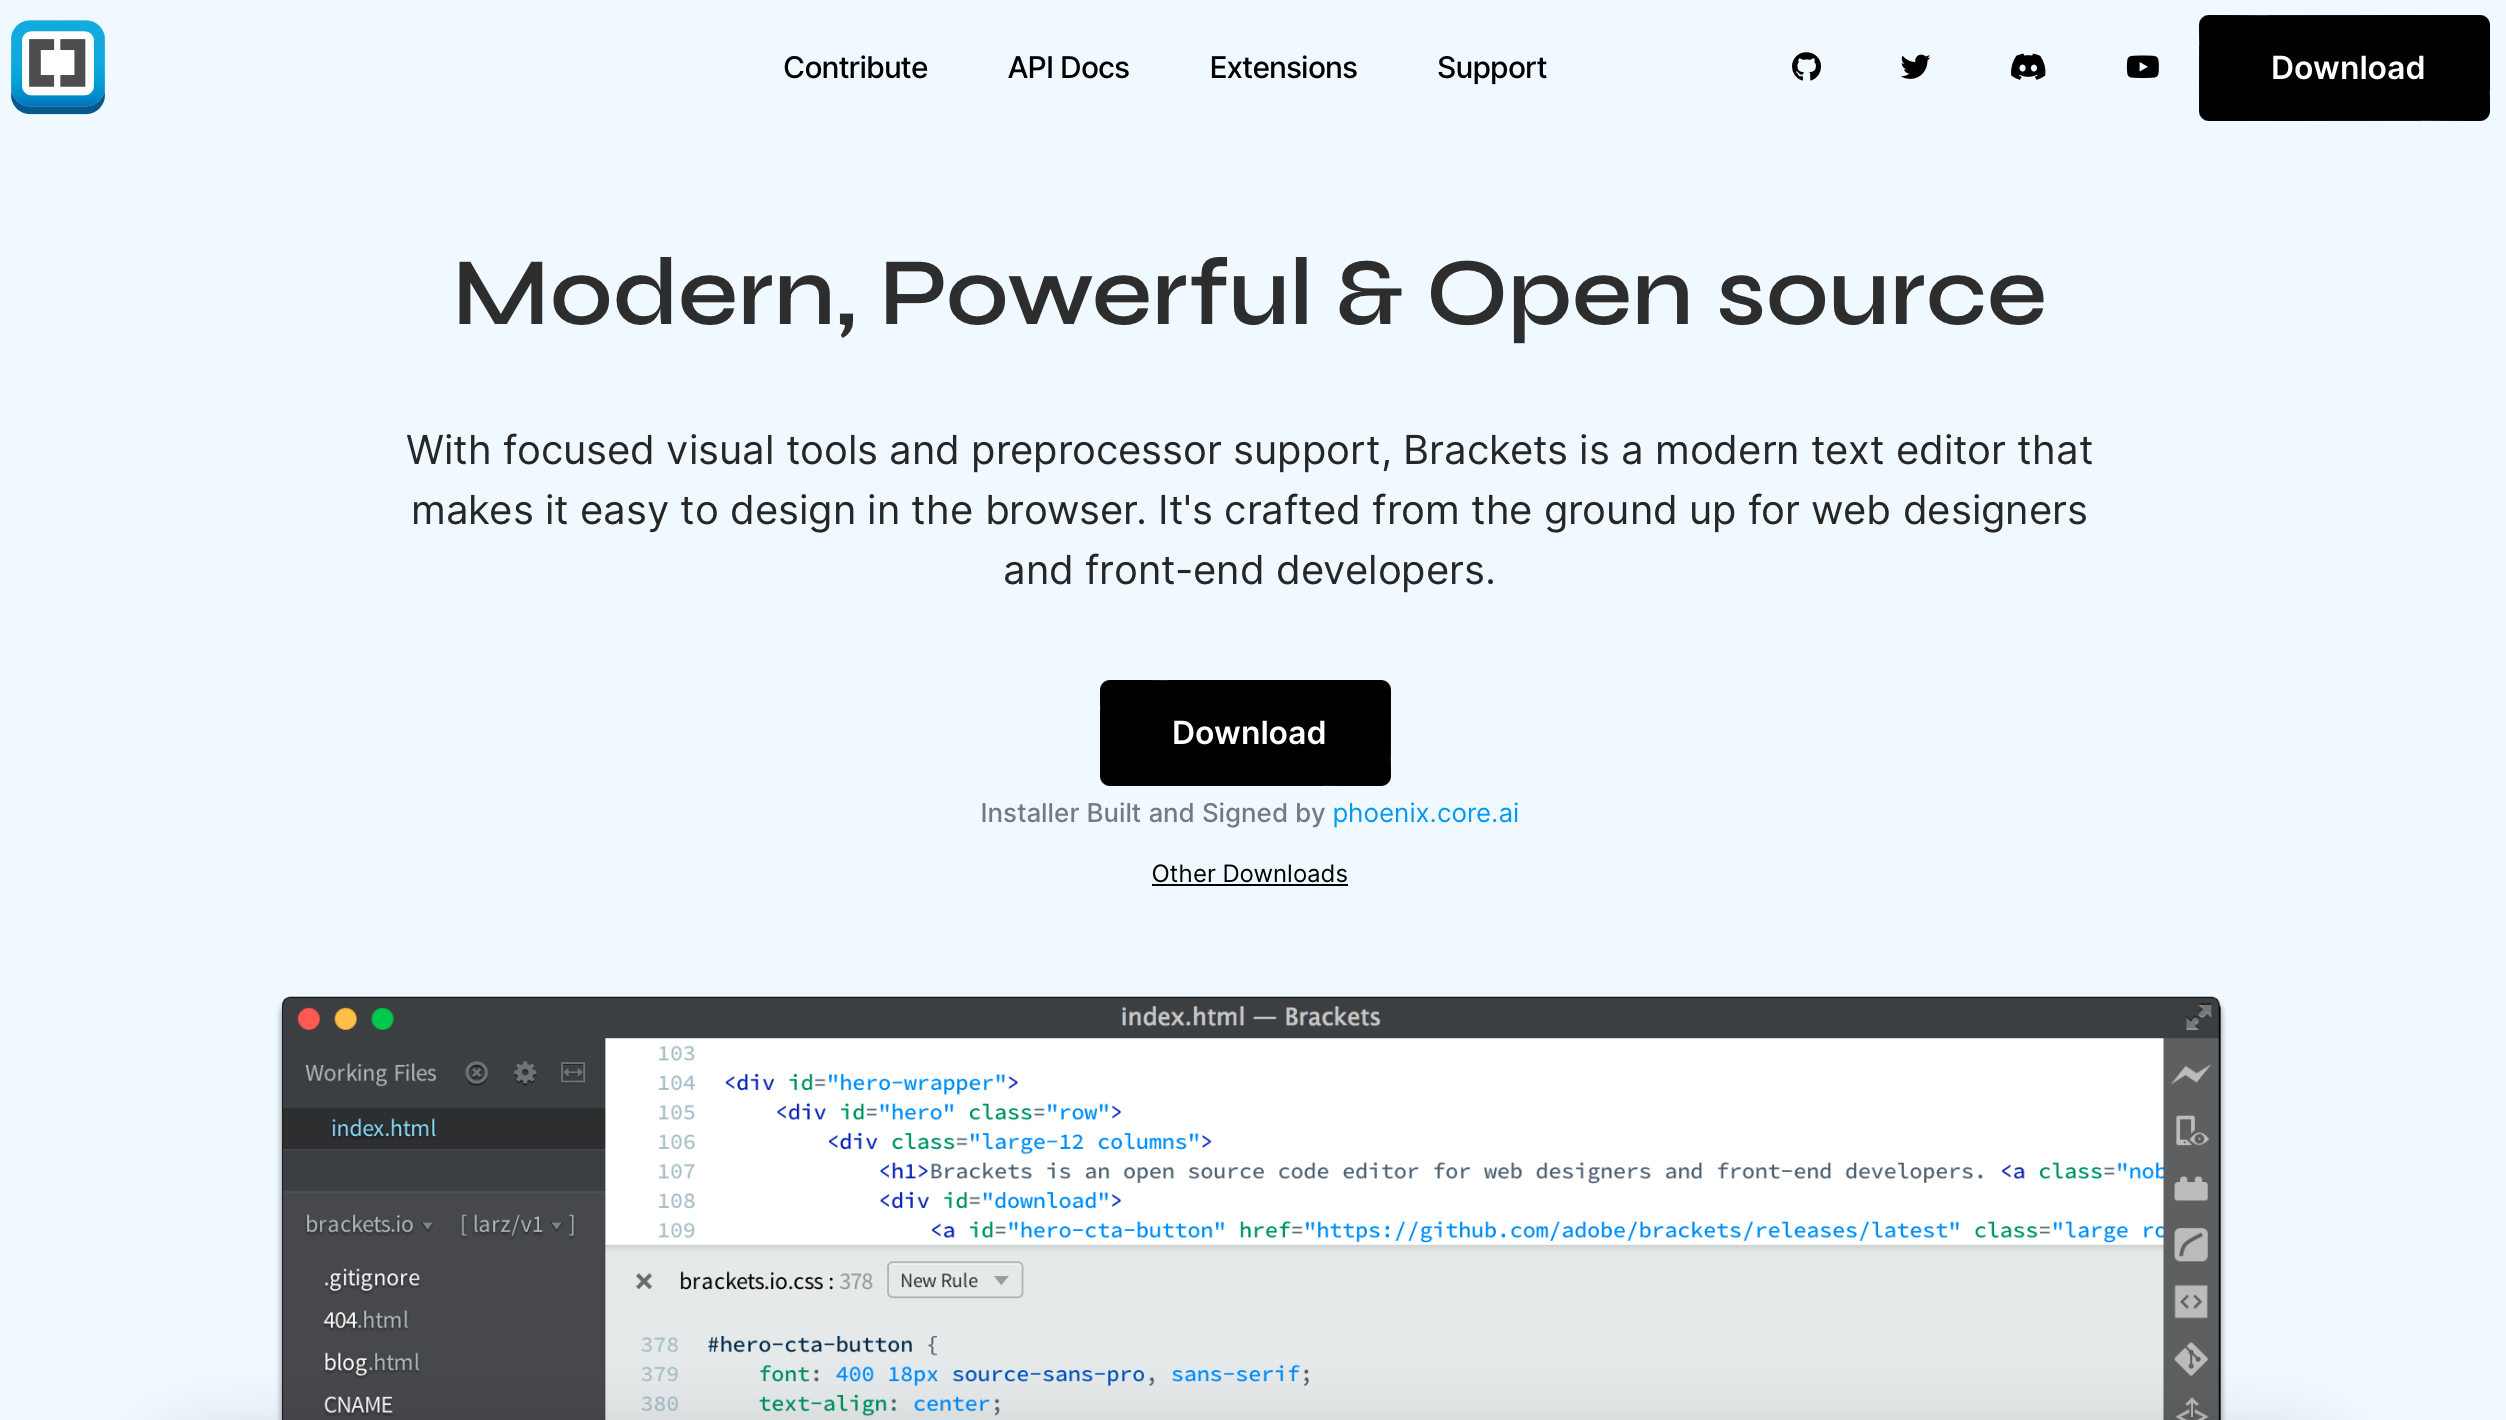The width and height of the screenshot is (2506, 1420).
Task: Click the "brackets.io.css : 378" file label
Action: point(776,1281)
